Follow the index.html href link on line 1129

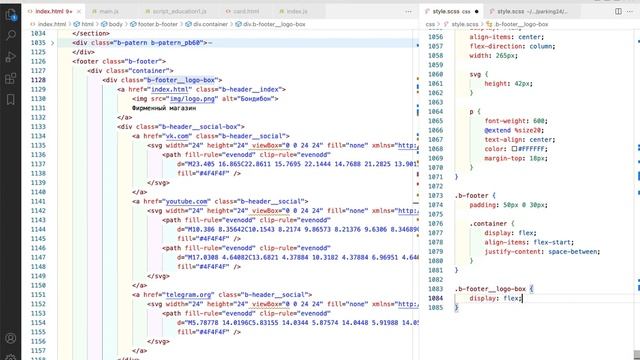point(170,89)
